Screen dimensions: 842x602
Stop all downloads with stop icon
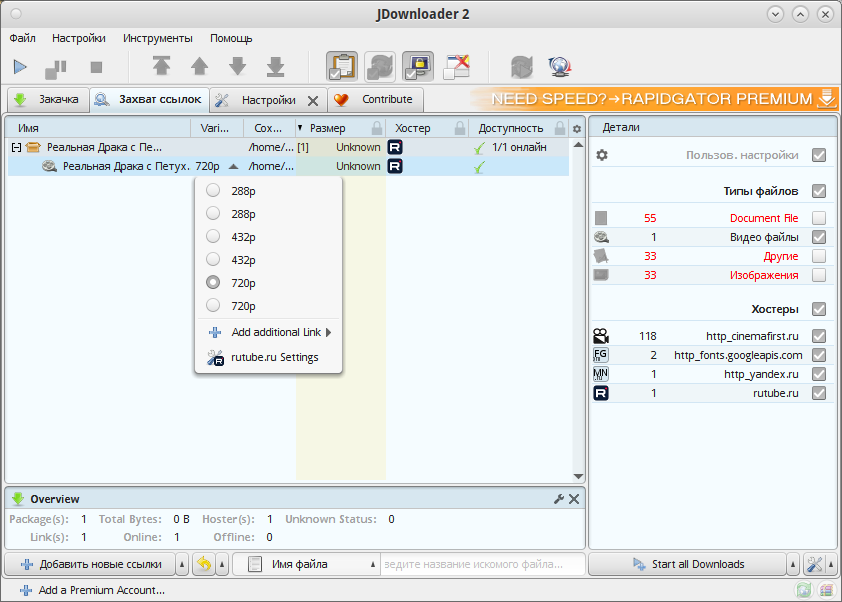[x=96, y=67]
